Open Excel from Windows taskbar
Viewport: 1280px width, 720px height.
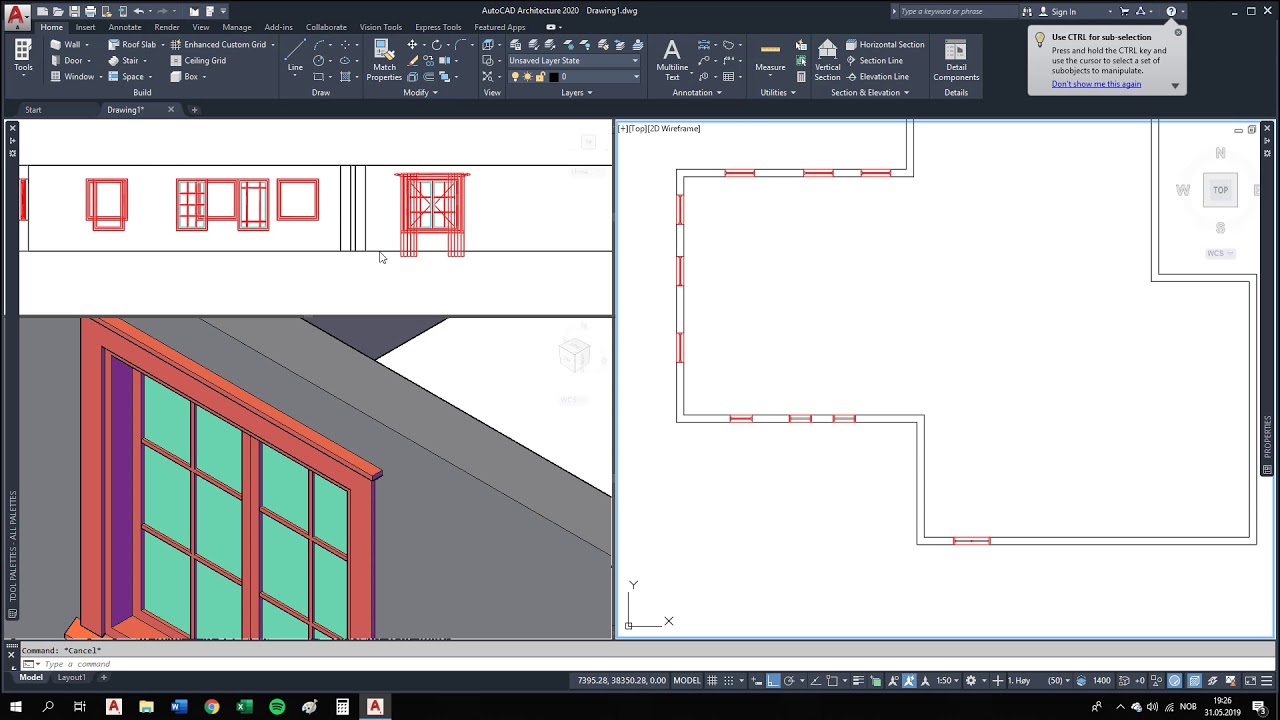[x=244, y=707]
